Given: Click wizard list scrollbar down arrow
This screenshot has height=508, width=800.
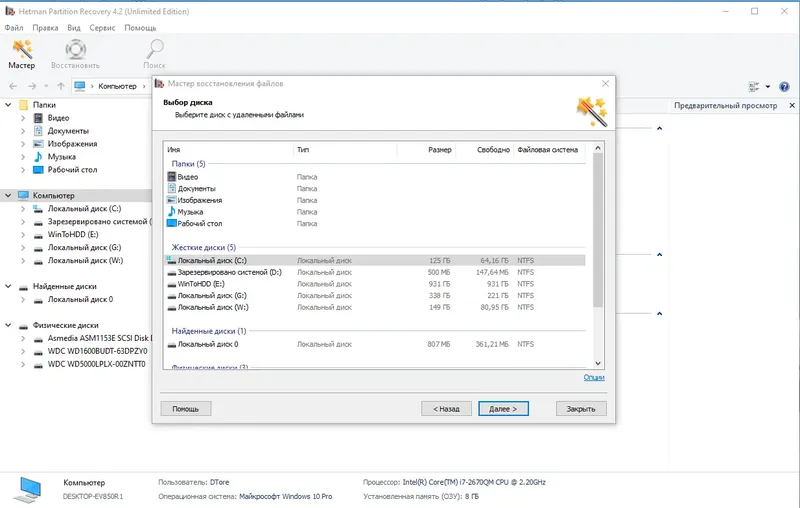Looking at the screenshot, I should [598, 363].
